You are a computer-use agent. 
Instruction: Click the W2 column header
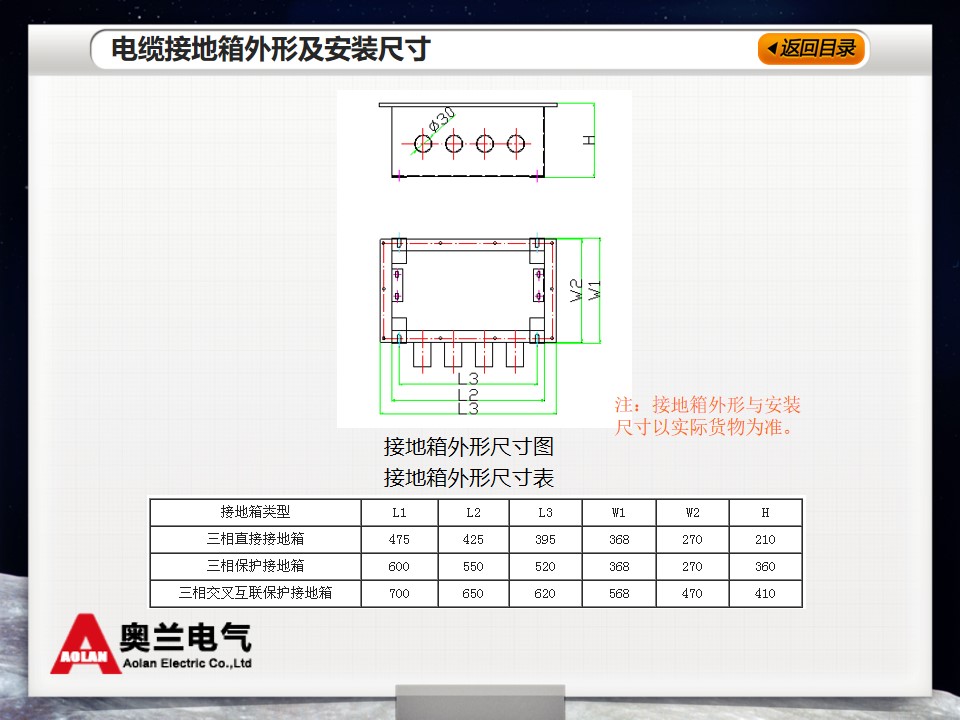(692, 512)
